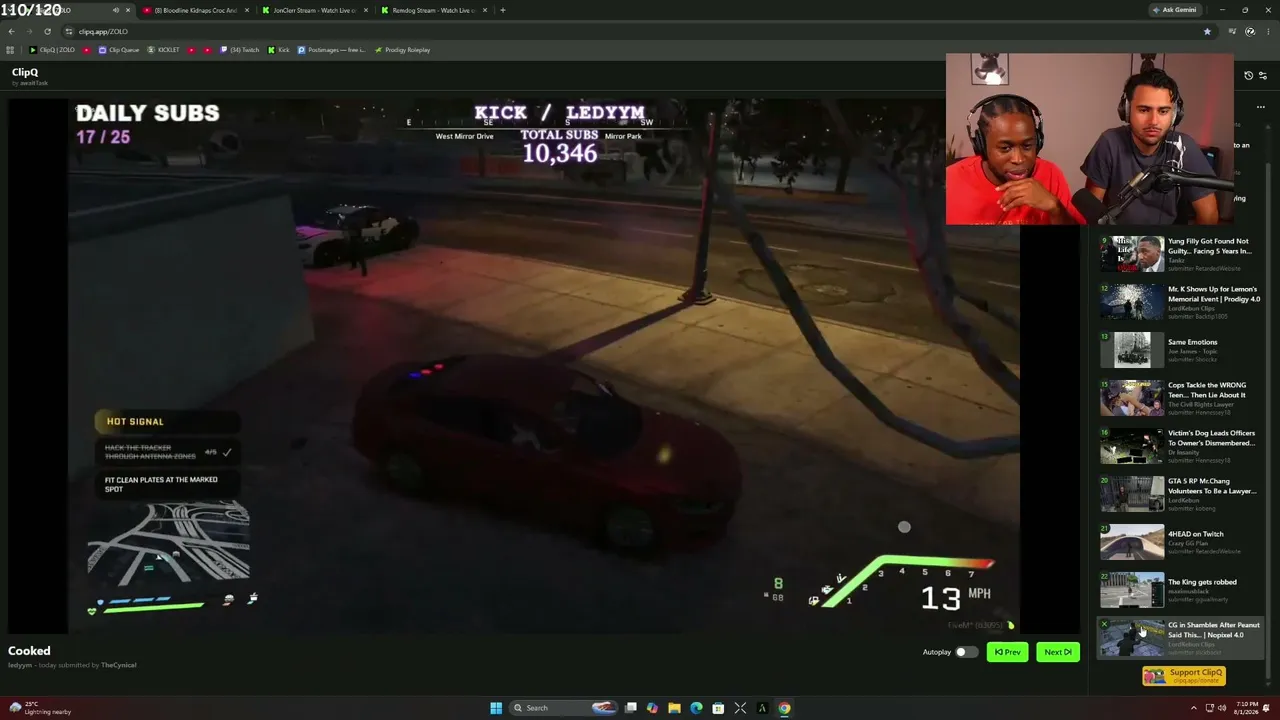Screen dimensions: 1280x720
Task: Click the Support ClipQ donate button
Action: (1184, 675)
